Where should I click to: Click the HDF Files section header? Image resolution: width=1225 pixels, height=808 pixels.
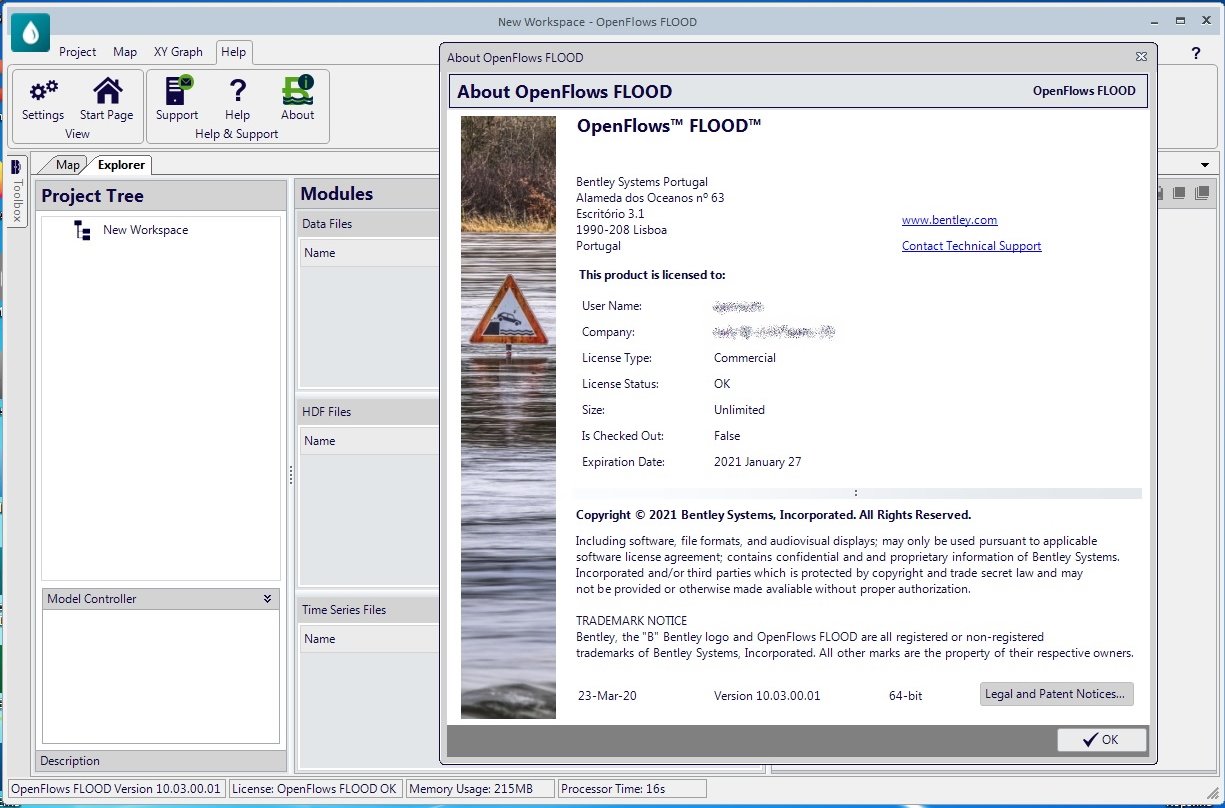tap(368, 412)
